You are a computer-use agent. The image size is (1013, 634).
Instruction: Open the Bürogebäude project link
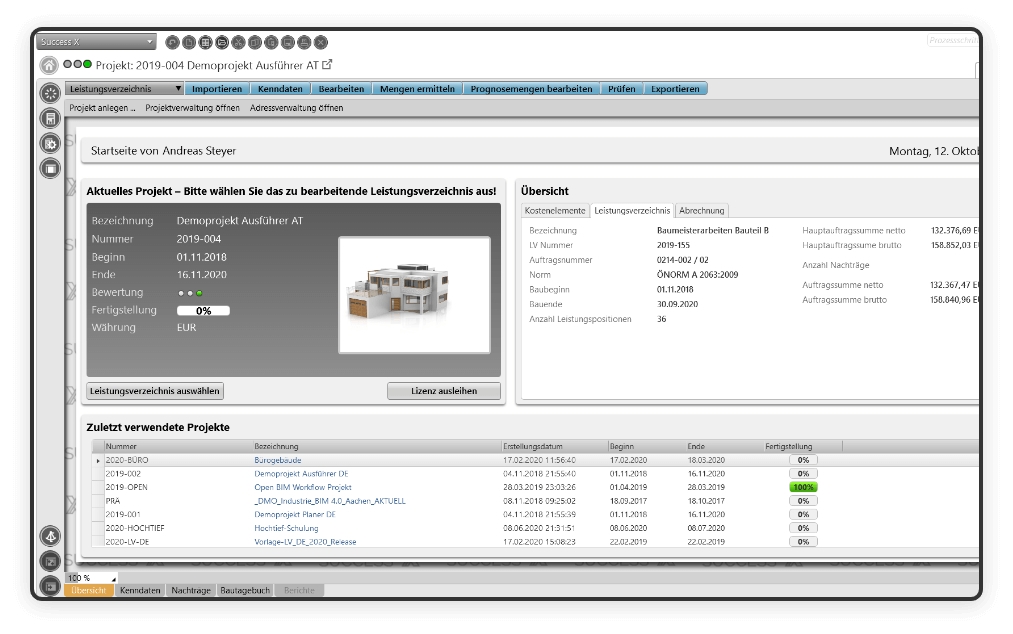[x=278, y=460]
